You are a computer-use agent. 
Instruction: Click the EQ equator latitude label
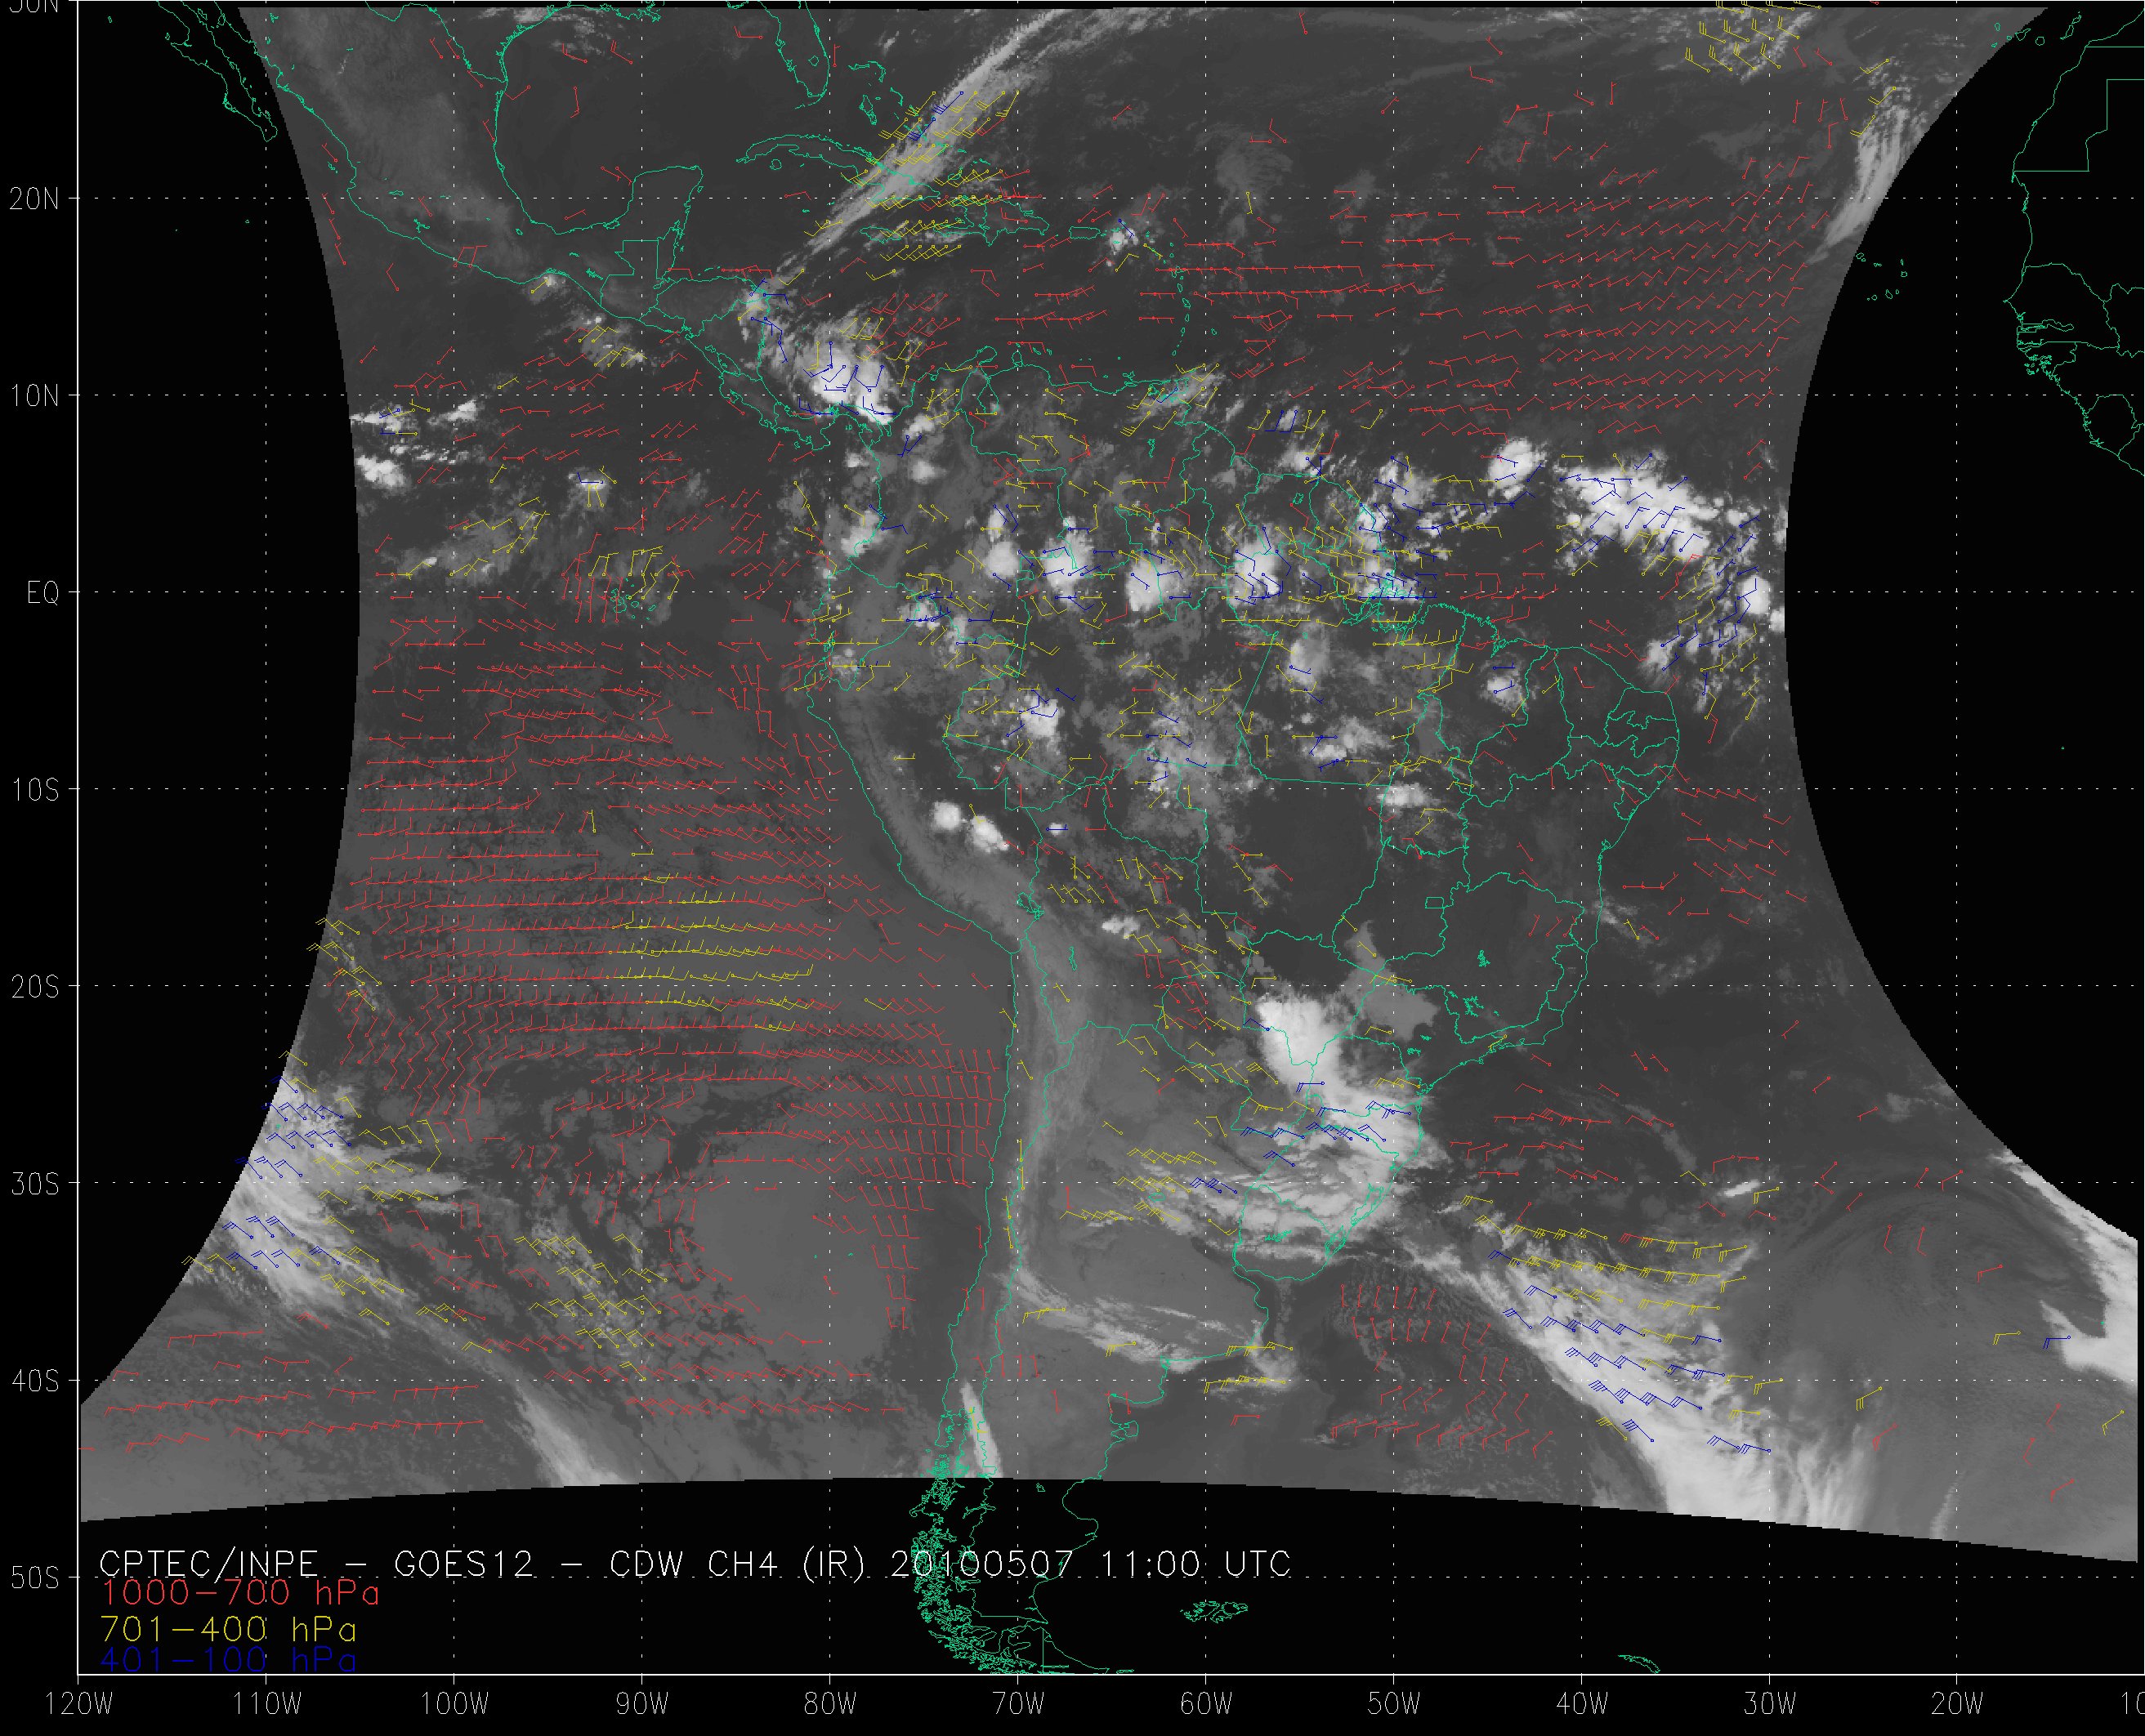tap(43, 594)
